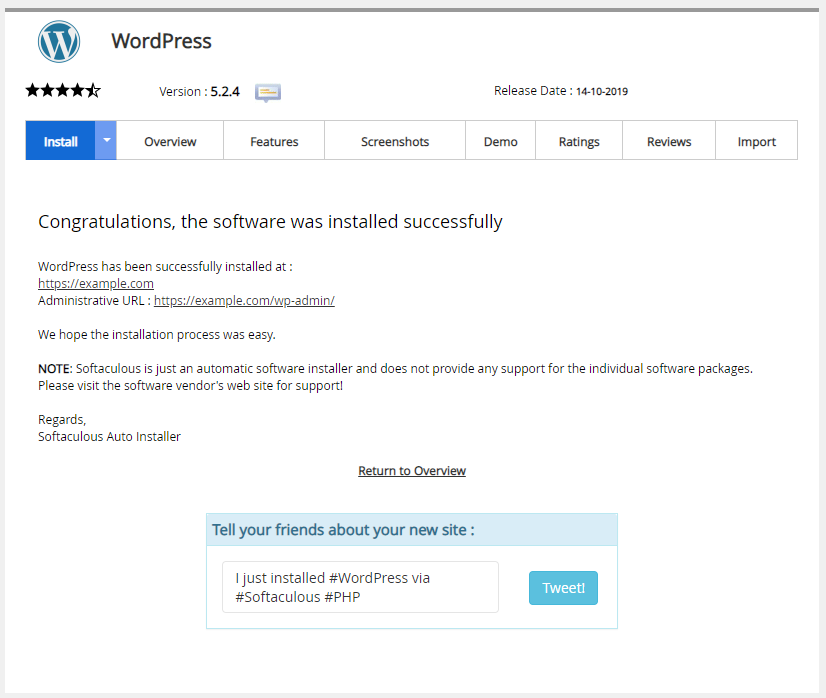Click inside the tweet message text box
Viewport: 826px width, 698px height.
pyautogui.click(x=360, y=587)
